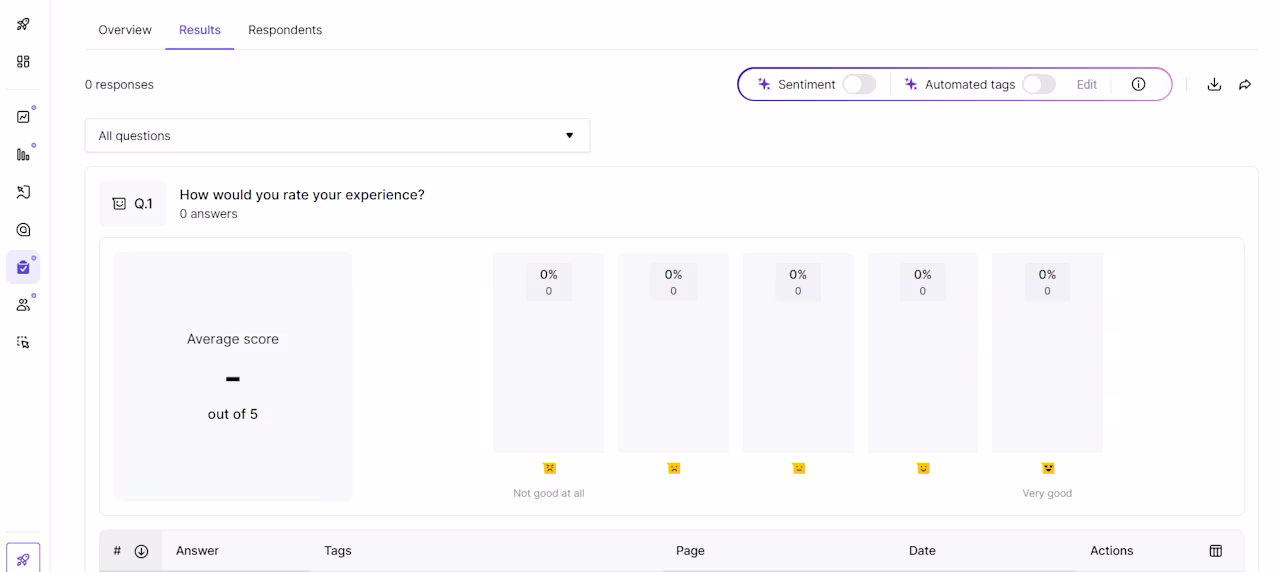Click the 'out of 5' text
1280x572 pixels.
click(x=233, y=414)
